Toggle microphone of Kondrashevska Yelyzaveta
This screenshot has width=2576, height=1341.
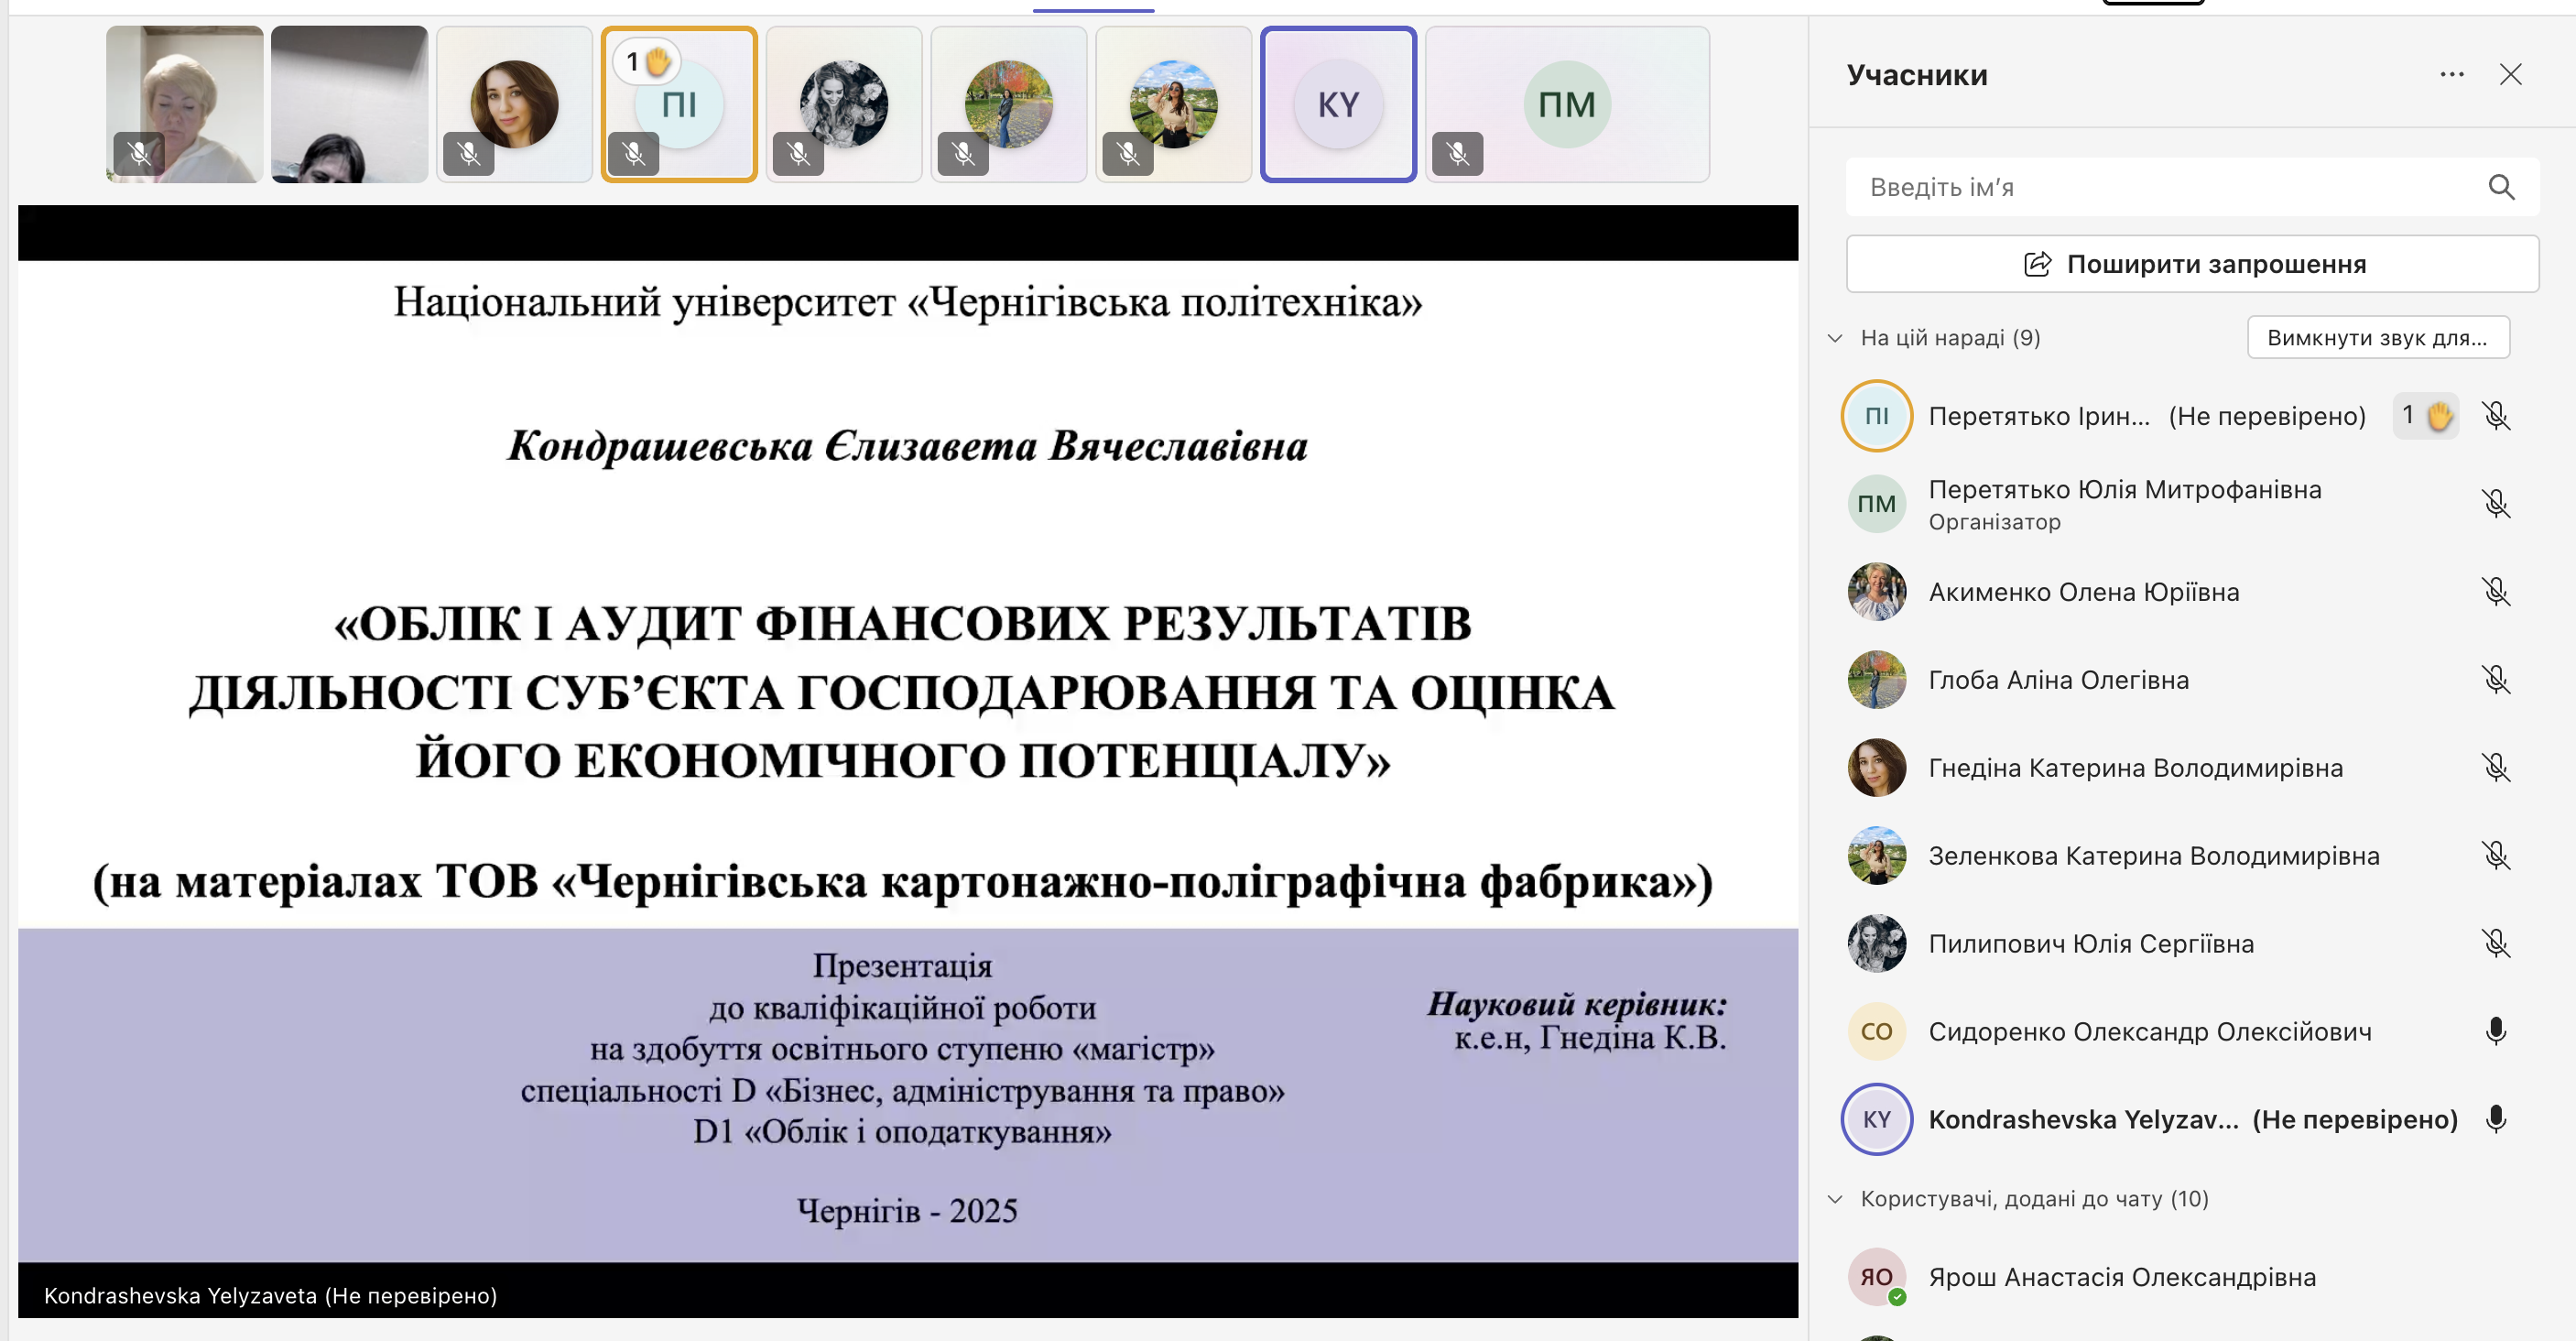(2495, 1119)
